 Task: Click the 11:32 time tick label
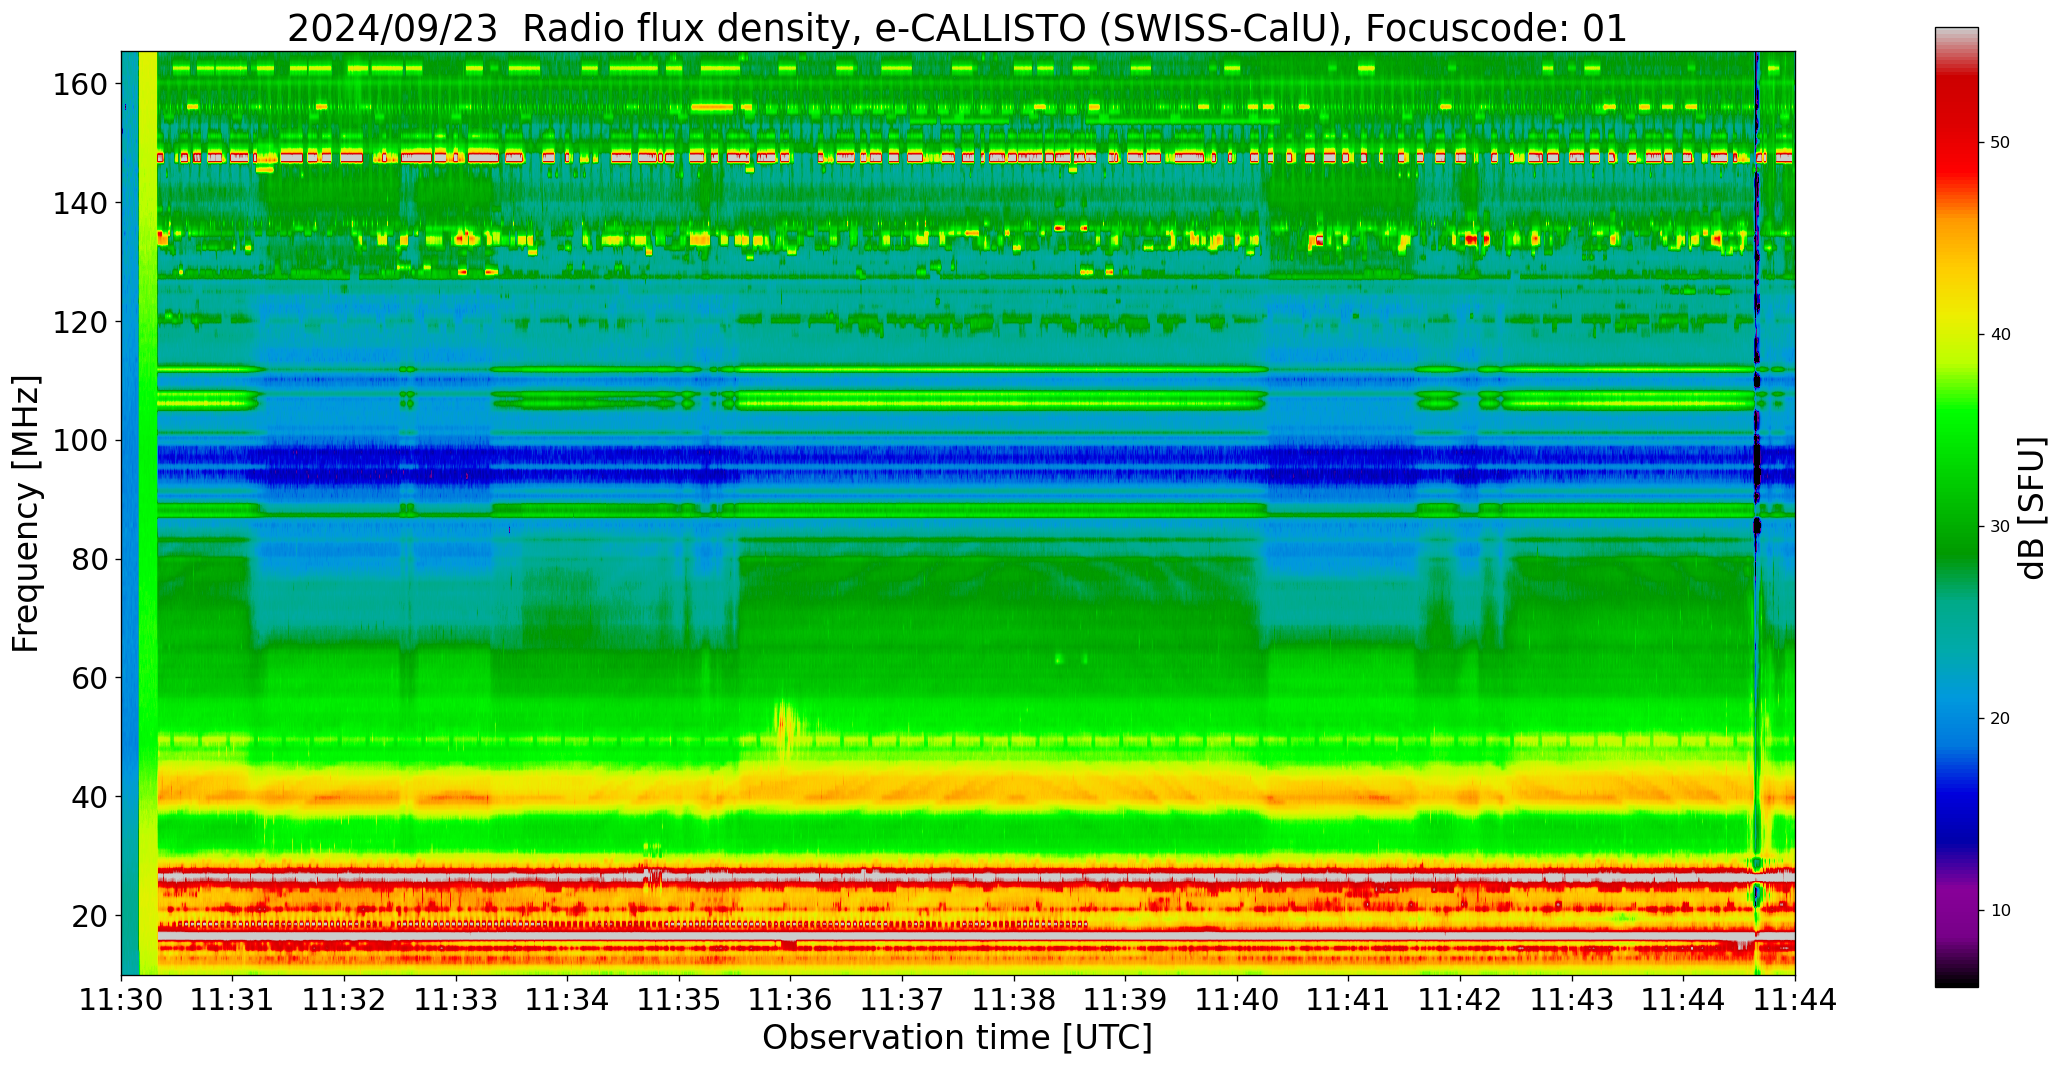click(345, 1000)
